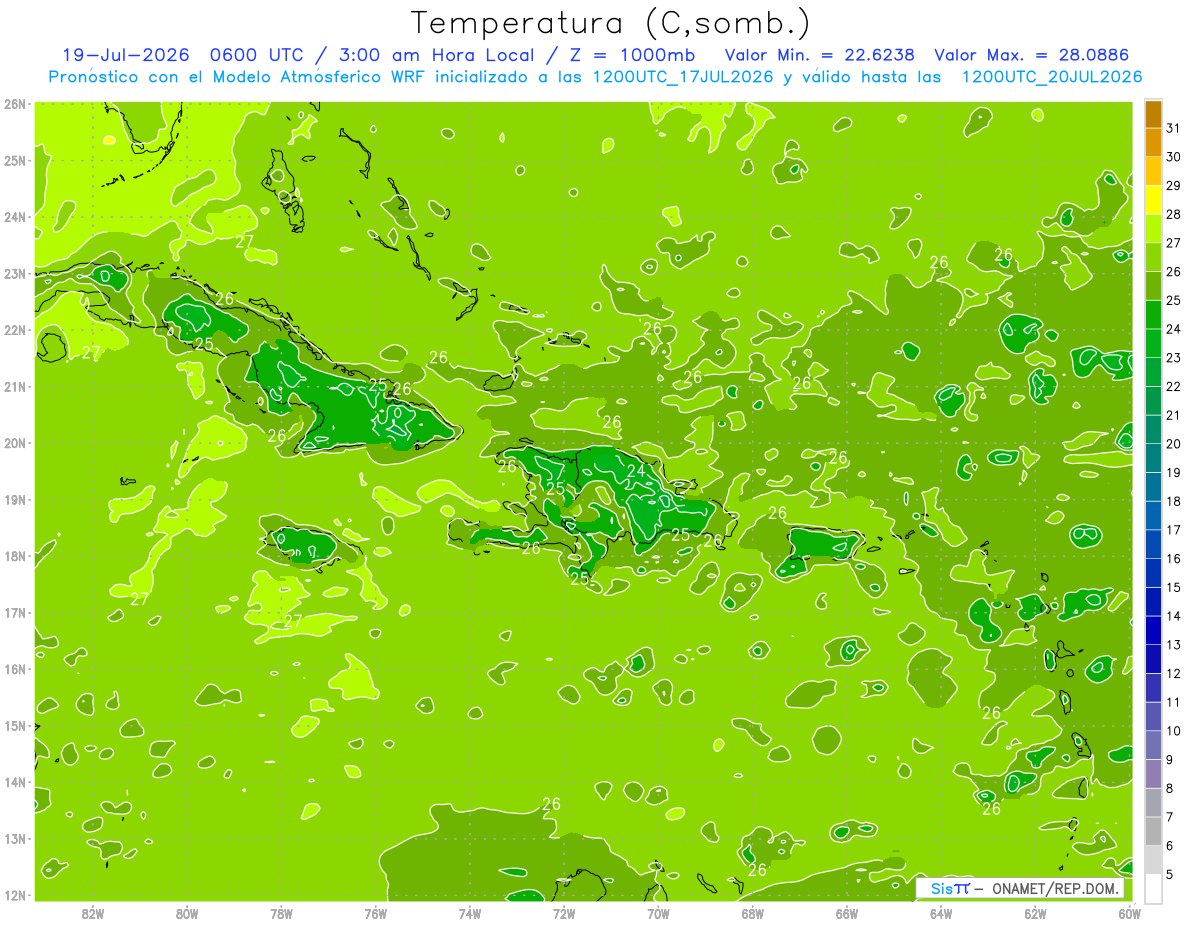Click the "Valor Max. = 28.0886" text

point(1033,55)
